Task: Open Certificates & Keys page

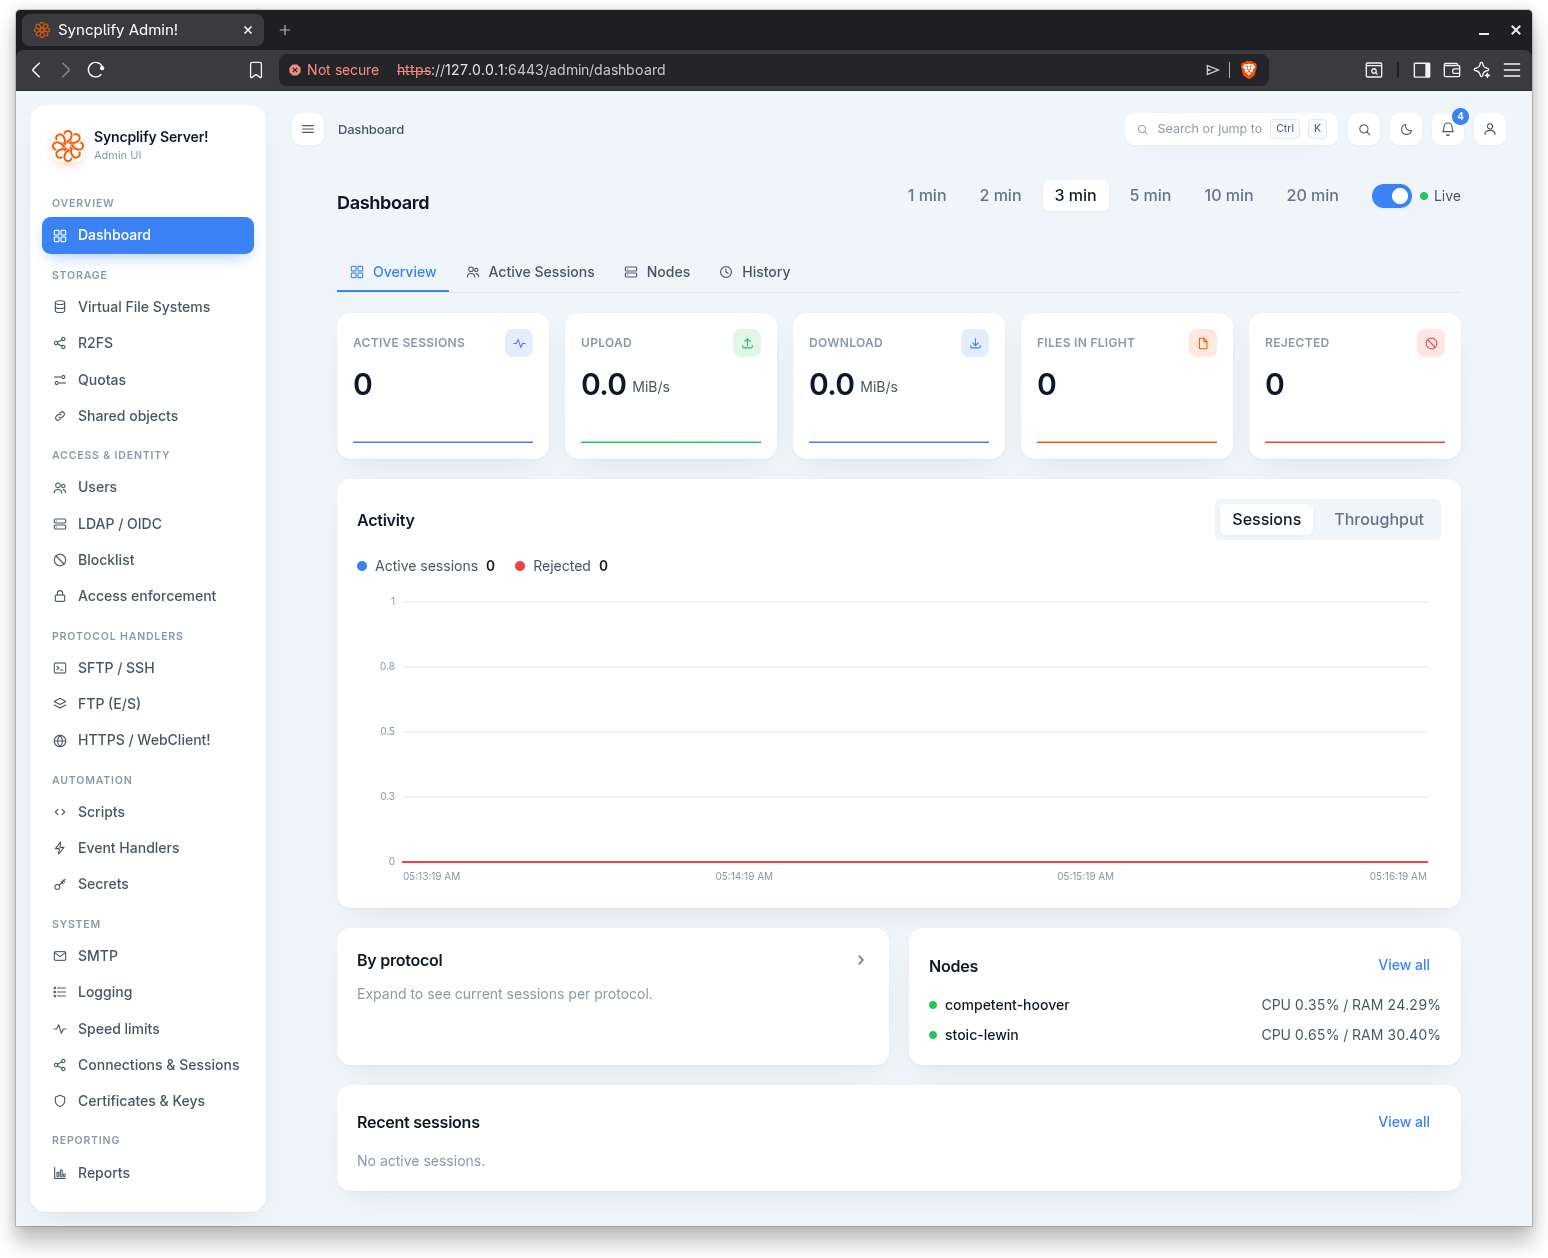Action: tap(148, 1101)
